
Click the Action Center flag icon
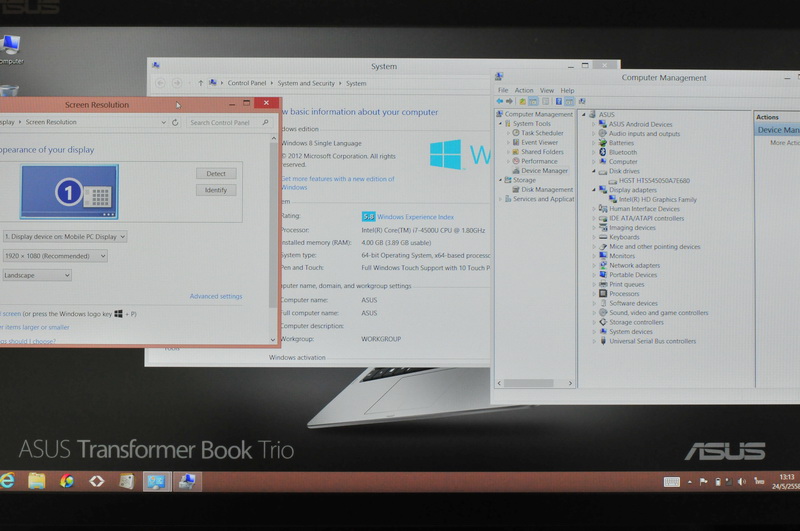(703, 481)
